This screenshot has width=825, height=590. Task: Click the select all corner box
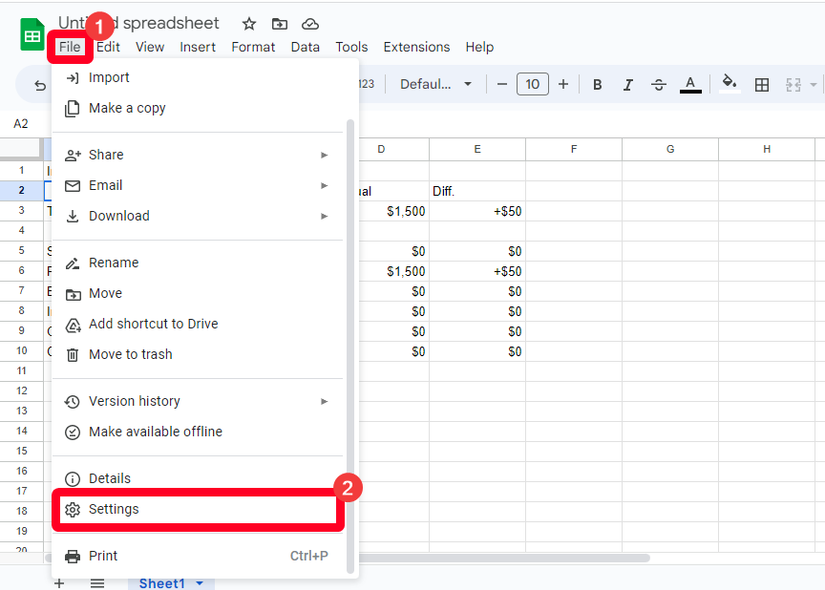tap(21, 149)
